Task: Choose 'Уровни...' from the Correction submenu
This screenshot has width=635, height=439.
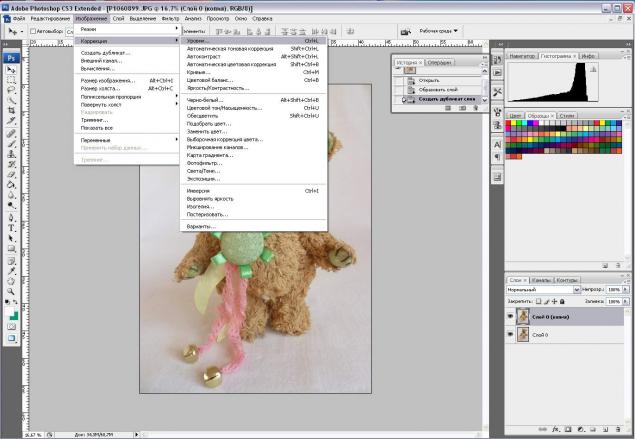Action: click(x=201, y=42)
